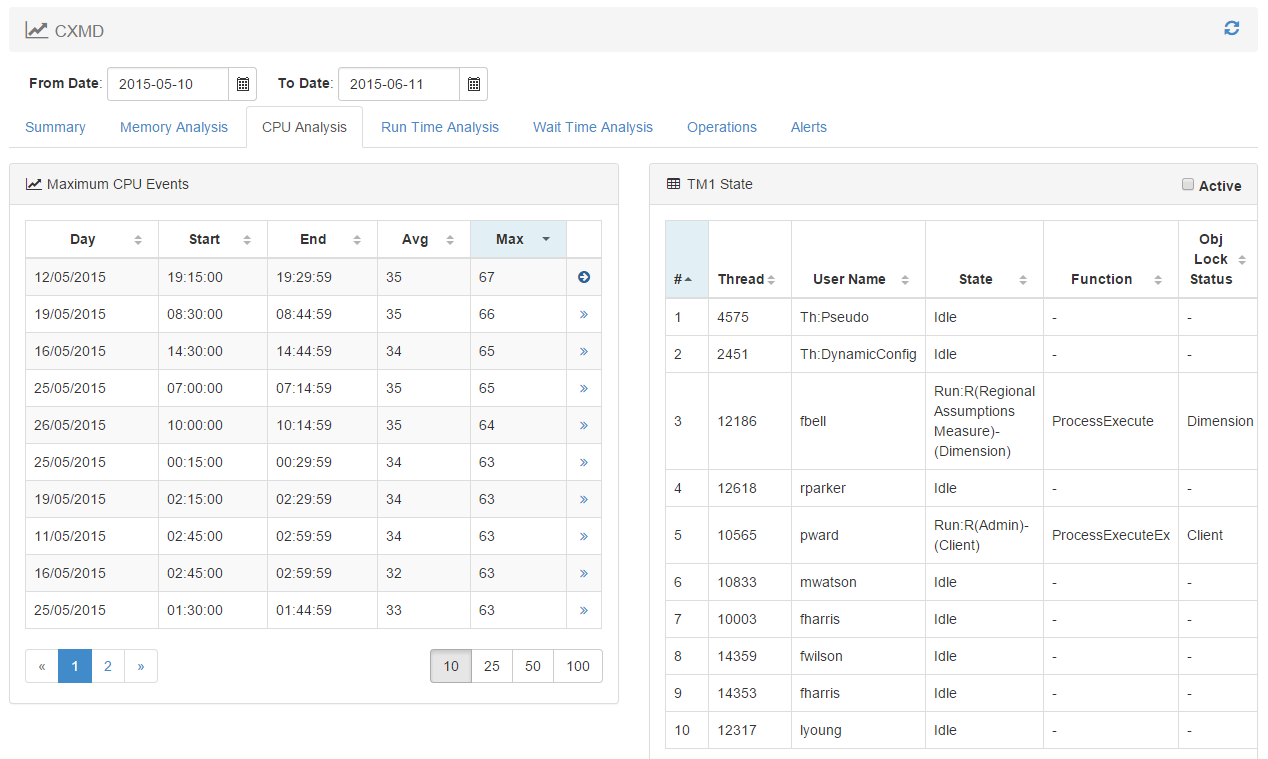The width and height of the screenshot is (1268, 759).
Task: Sort TM1 State by Function column
Action: pos(1111,259)
